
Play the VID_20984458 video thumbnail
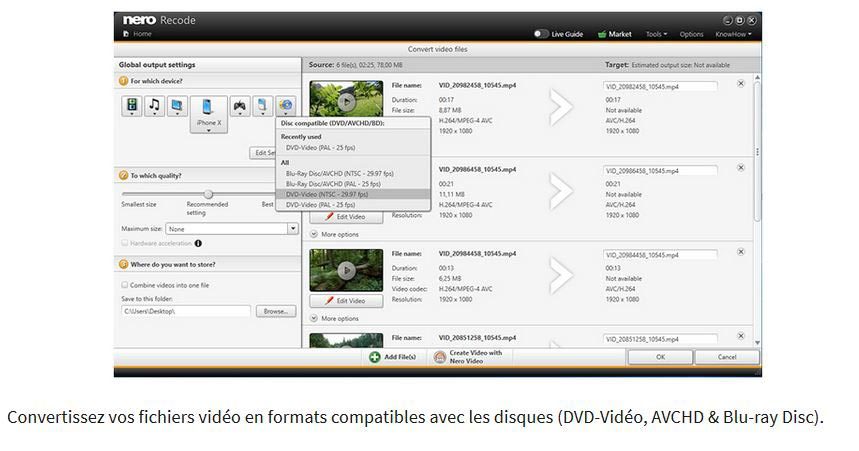(346, 270)
